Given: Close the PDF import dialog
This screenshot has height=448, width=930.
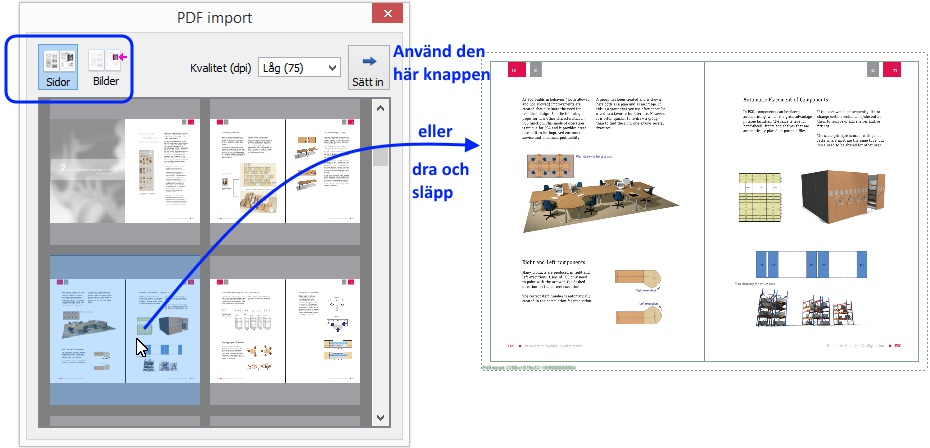Looking at the screenshot, I should pos(386,13).
